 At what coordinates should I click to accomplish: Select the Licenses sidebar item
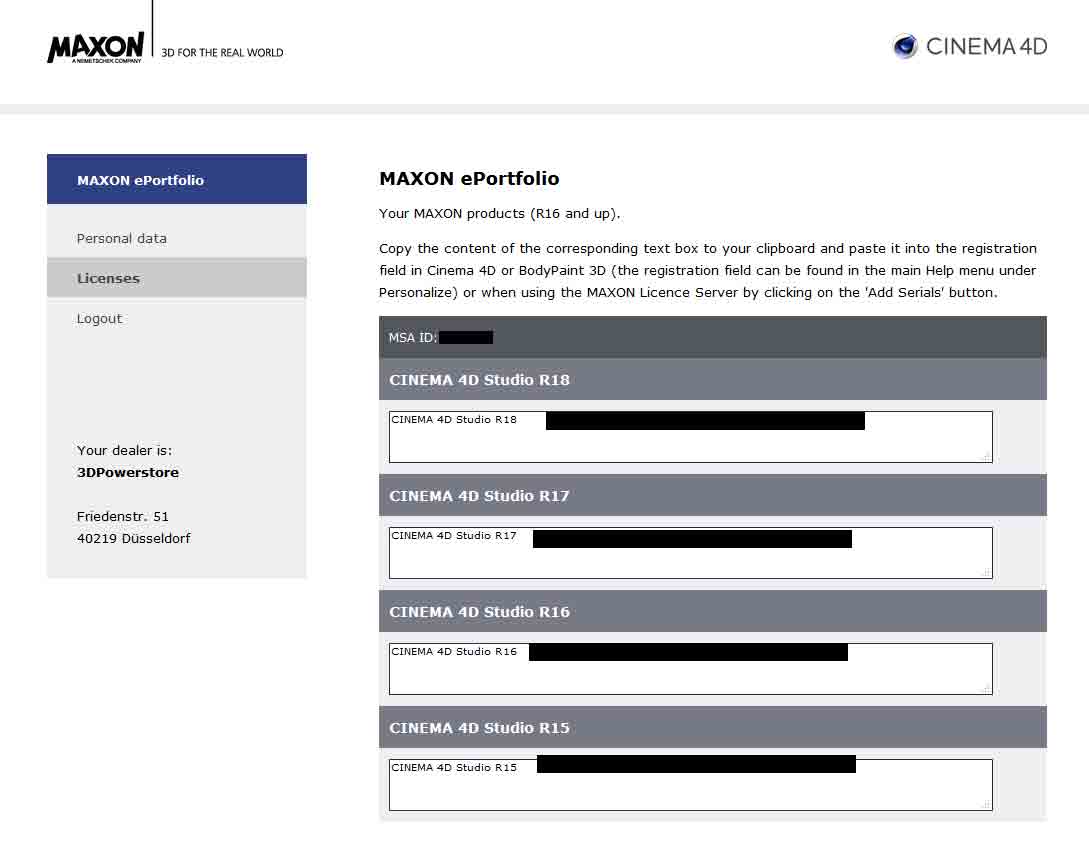click(x=108, y=278)
